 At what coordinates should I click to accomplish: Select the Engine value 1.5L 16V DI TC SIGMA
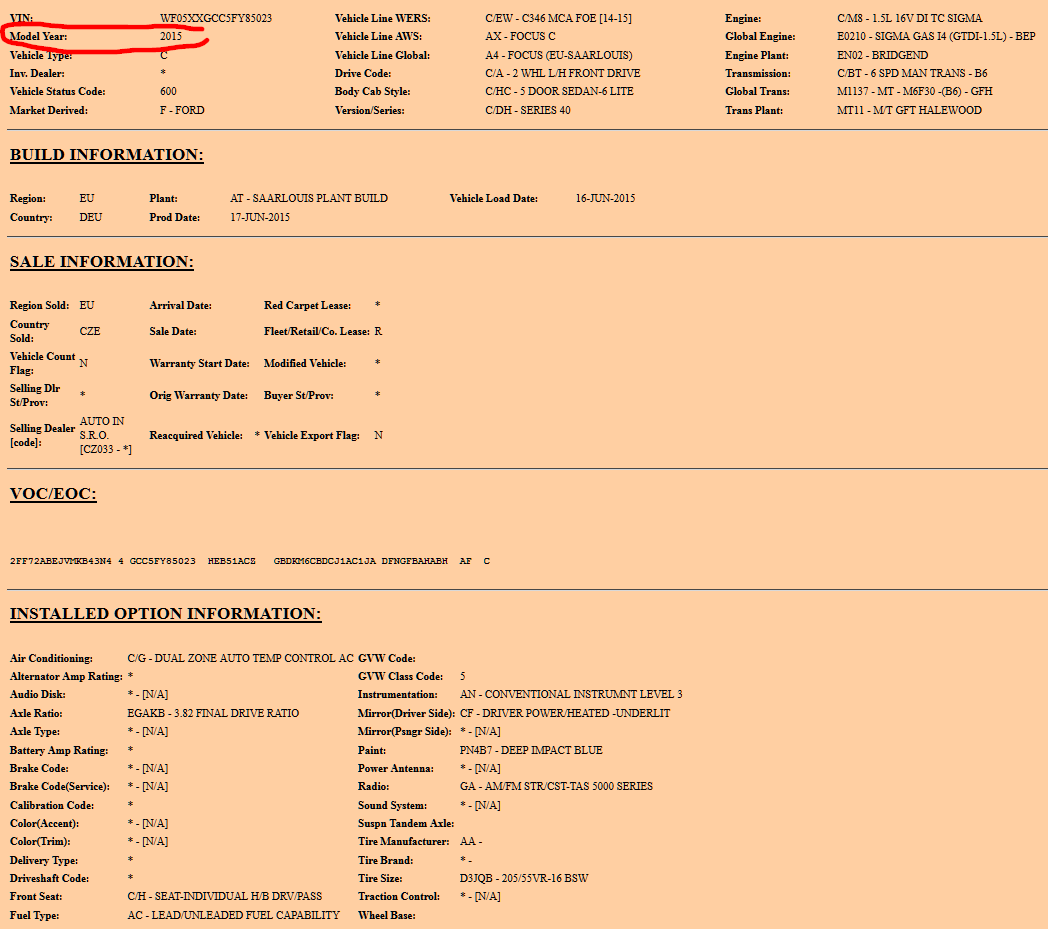(x=909, y=19)
